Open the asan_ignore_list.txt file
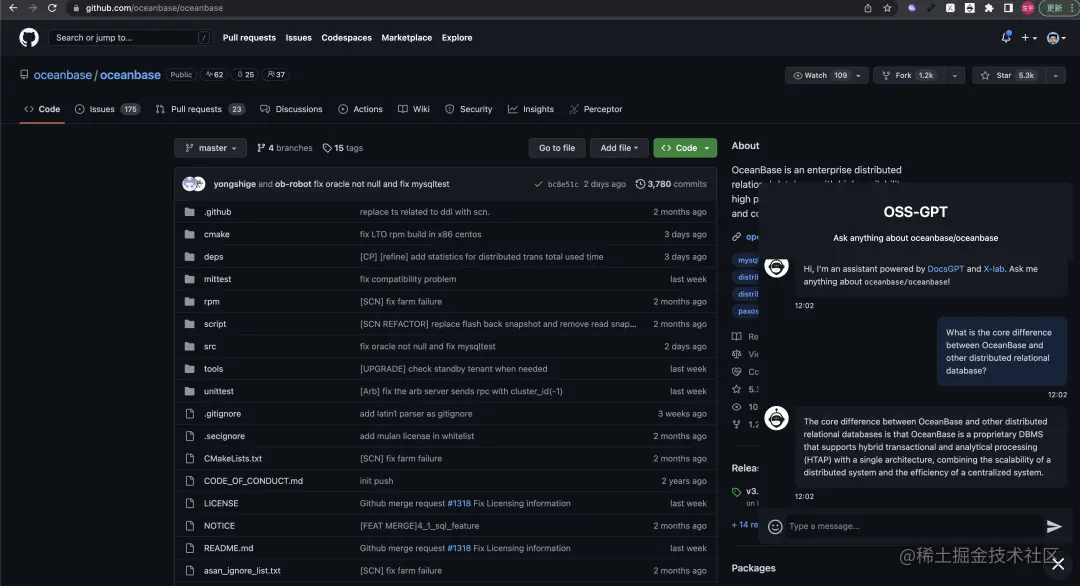 242,571
